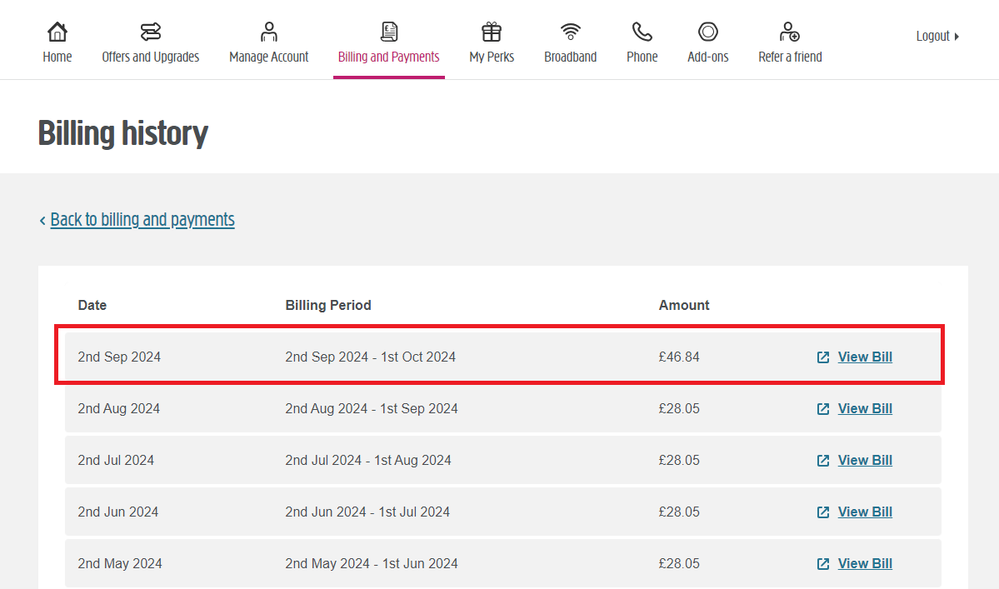The width and height of the screenshot is (999, 589).
Task: View Bill for 2nd Jul 2024
Action: 864,460
